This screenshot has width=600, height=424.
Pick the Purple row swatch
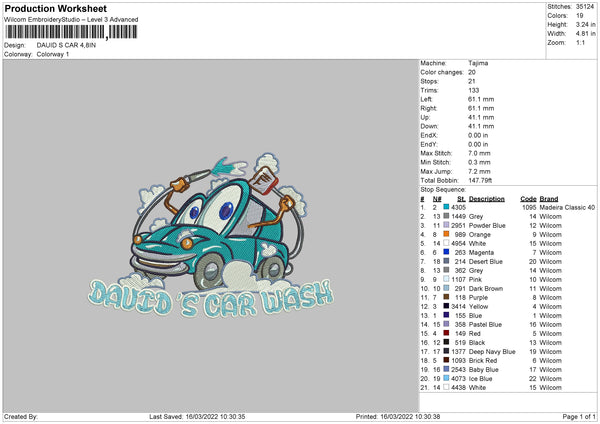pos(446,297)
